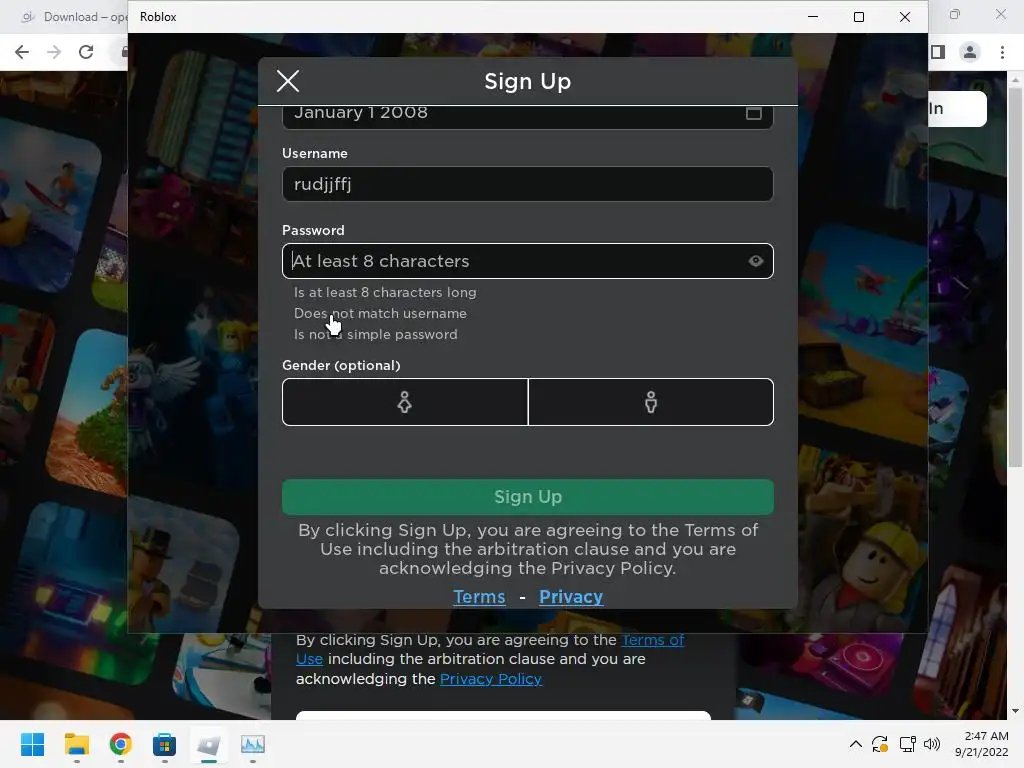The width and height of the screenshot is (1024, 768).
Task: Click the Password label text
Action: 313,231
